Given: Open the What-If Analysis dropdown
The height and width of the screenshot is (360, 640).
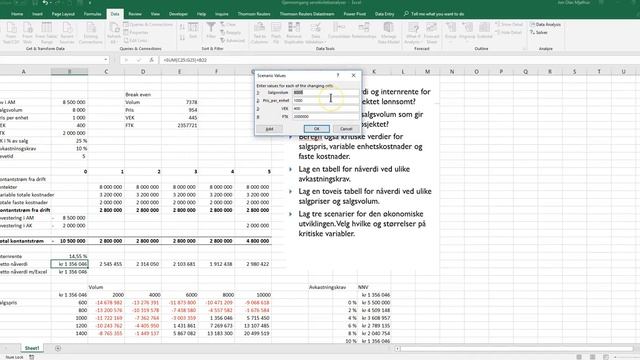Looking at the screenshot, I should click(413, 33).
